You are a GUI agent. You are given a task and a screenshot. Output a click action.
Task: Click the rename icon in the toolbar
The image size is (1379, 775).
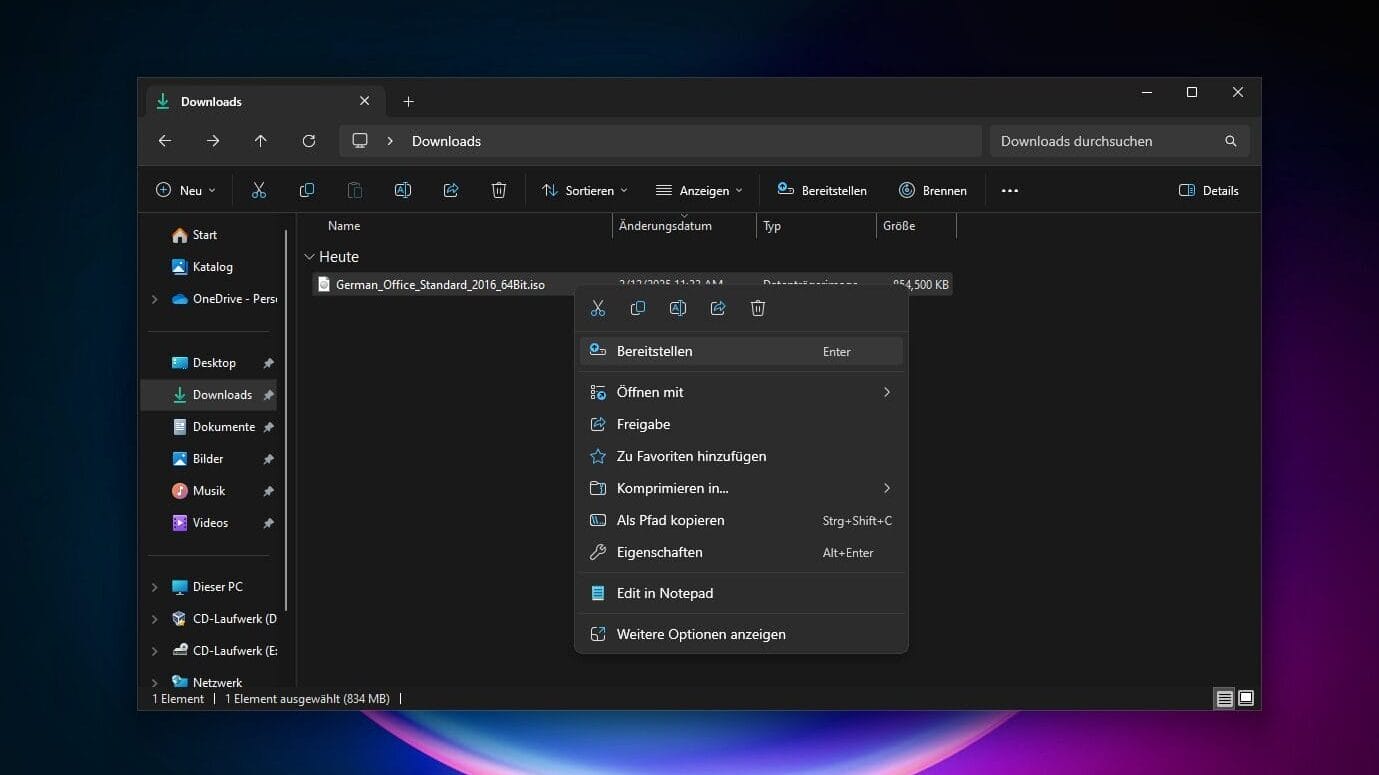click(403, 190)
